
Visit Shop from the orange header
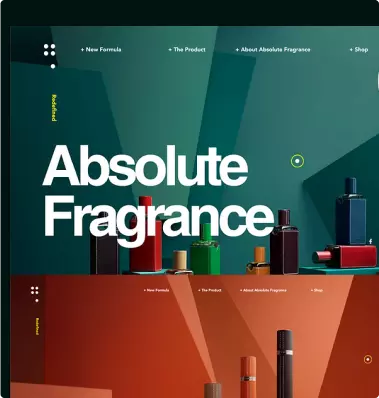click(317, 290)
